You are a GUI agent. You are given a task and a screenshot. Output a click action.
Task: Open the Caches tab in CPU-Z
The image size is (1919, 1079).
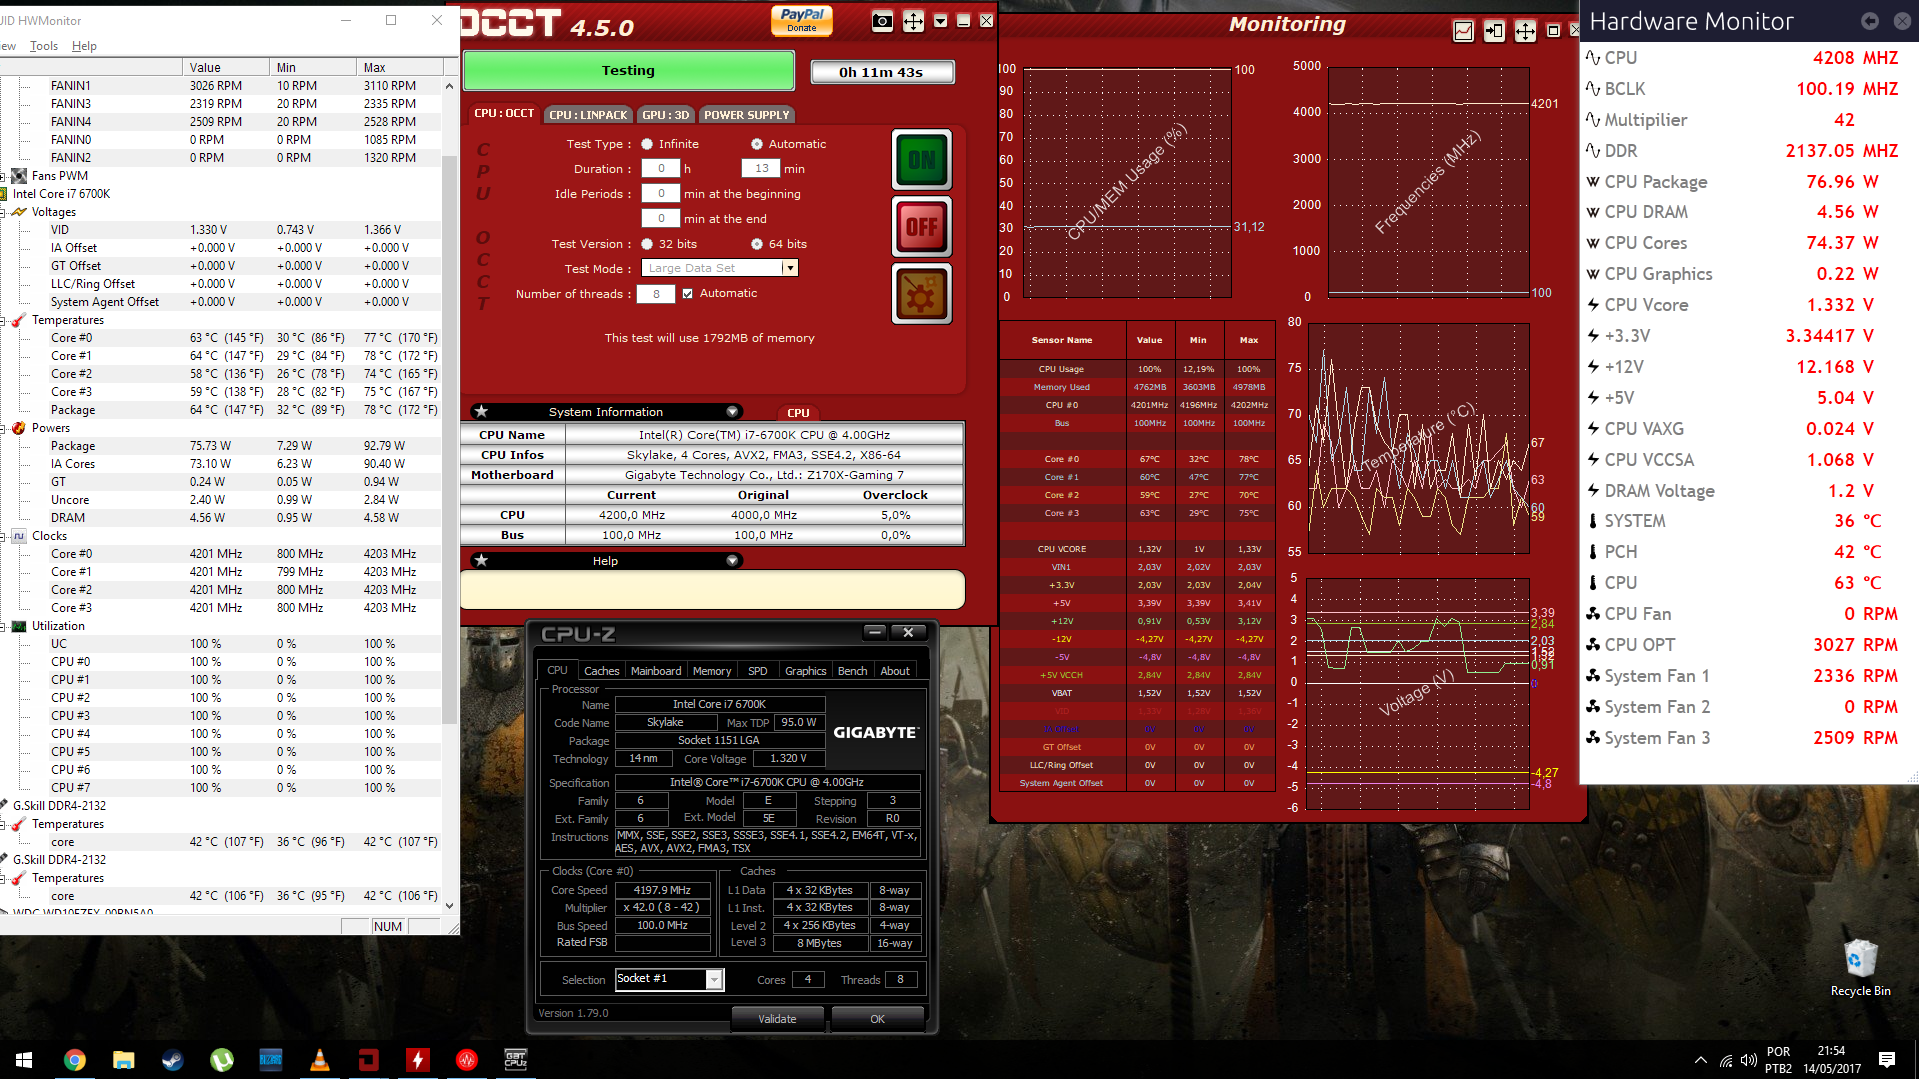(x=601, y=671)
